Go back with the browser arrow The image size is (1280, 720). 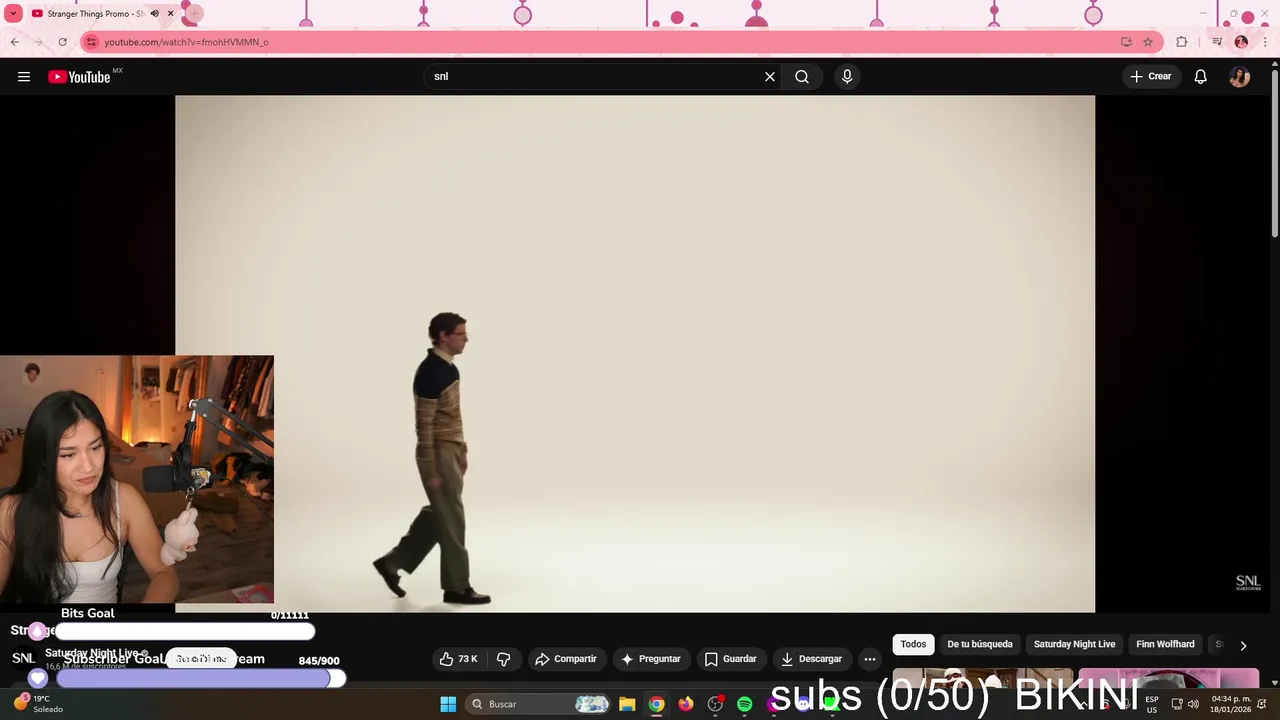[x=14, y=42]
